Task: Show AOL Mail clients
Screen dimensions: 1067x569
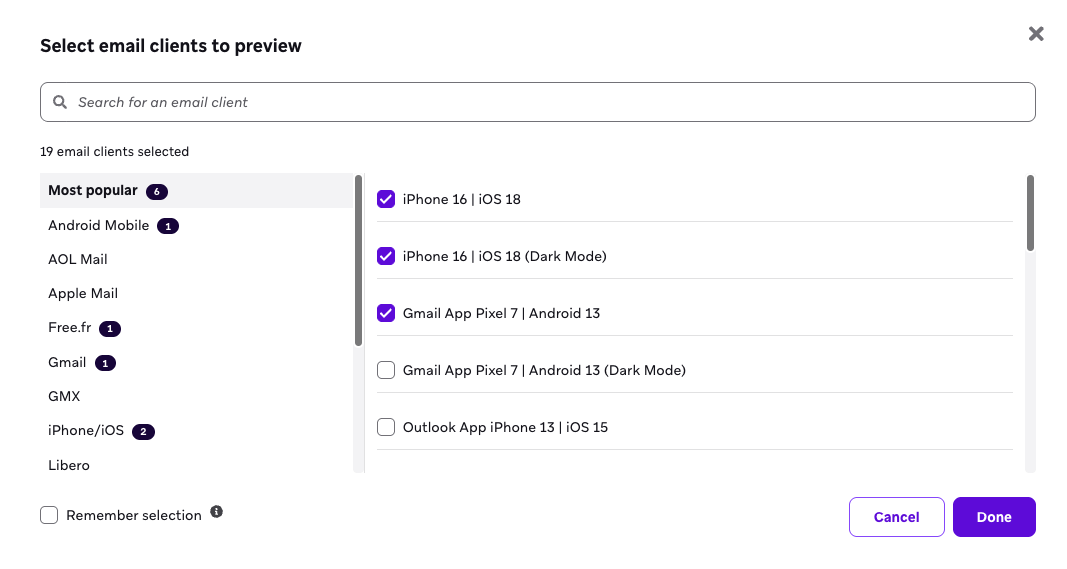Action: pyautogui.click(x=78, y=259)
